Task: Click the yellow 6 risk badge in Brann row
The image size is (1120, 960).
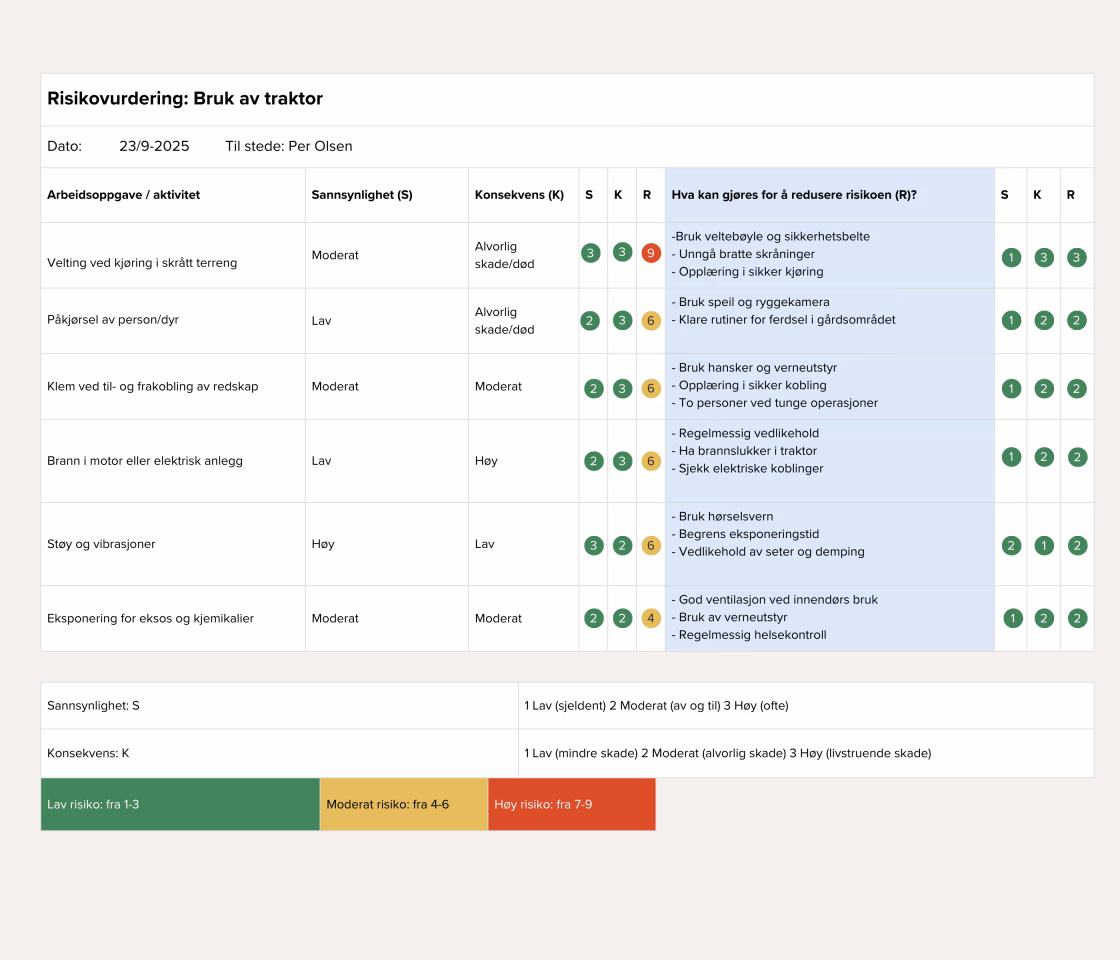Action: coord(651,461)
